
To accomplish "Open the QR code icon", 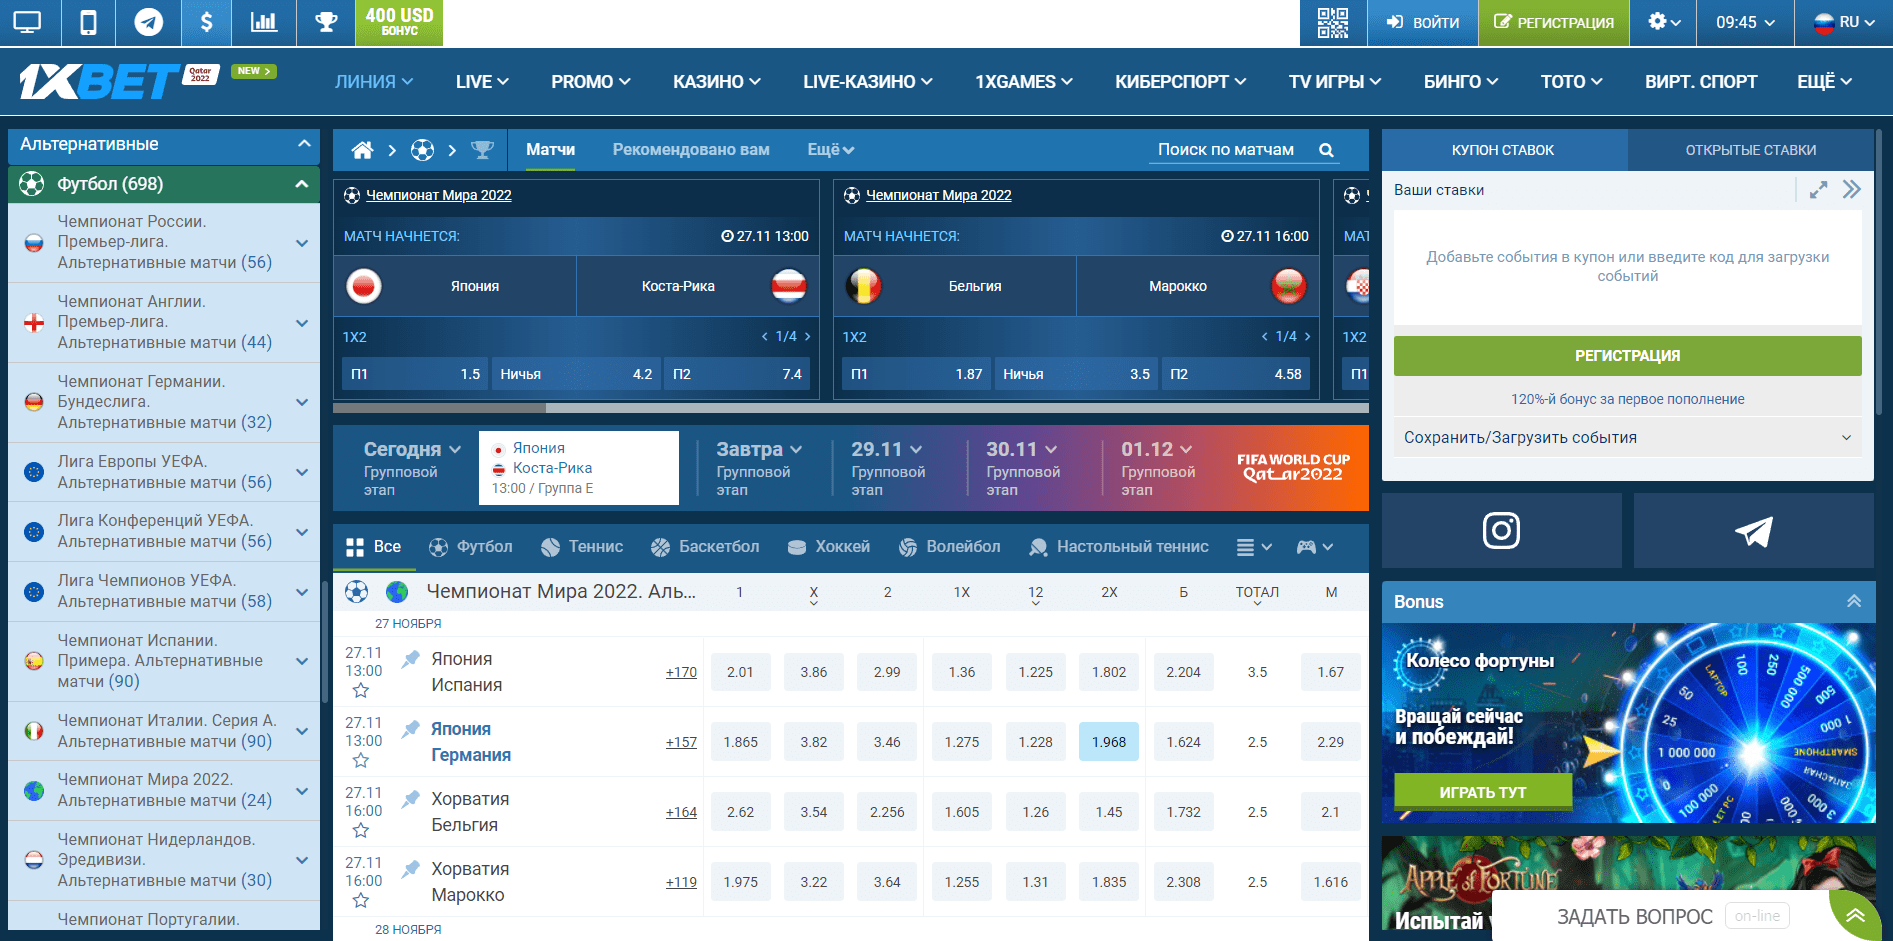I will (x=1333, y=22).
